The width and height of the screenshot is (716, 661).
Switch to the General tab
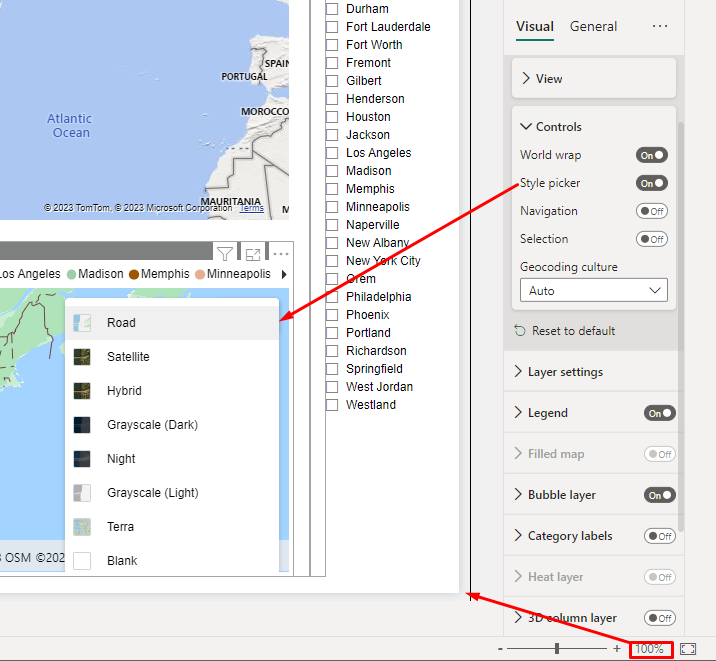tap(593, 26)
